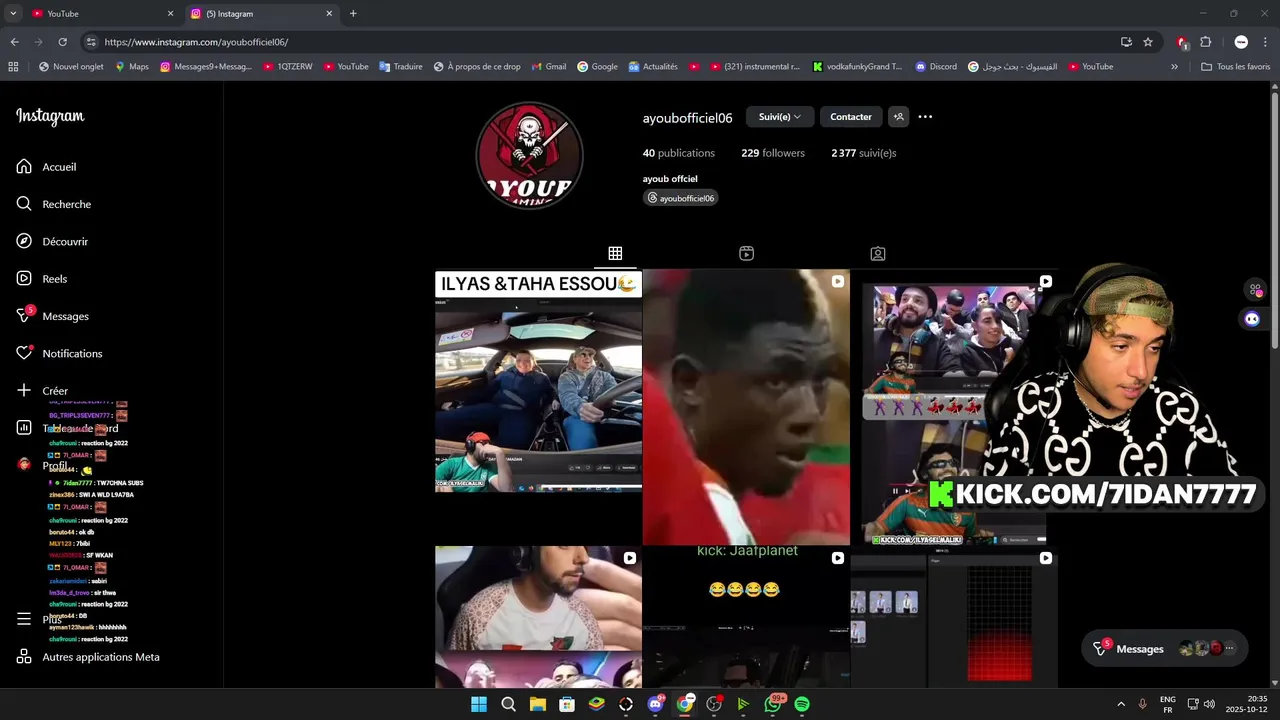Open the 2 377 suivi(e)s list

(864, 153)
